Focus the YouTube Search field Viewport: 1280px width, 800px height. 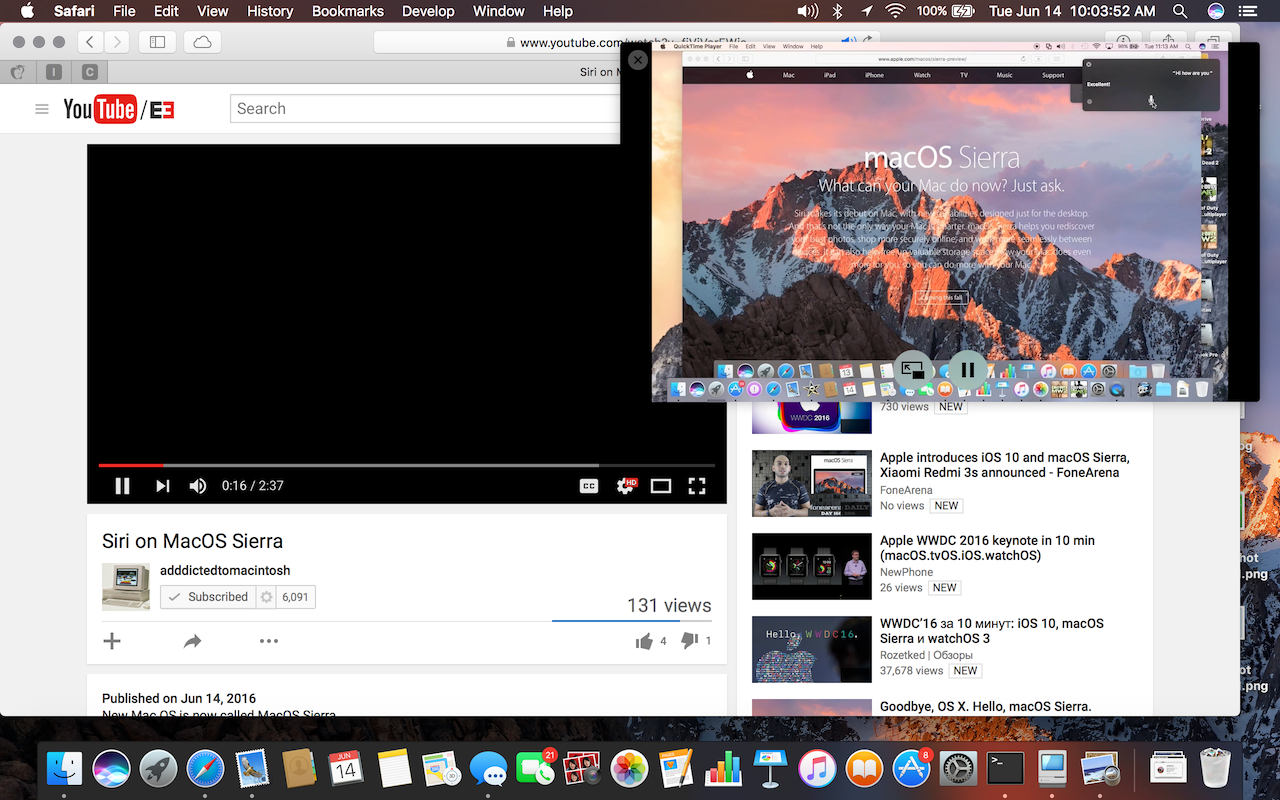coord(426,109)
